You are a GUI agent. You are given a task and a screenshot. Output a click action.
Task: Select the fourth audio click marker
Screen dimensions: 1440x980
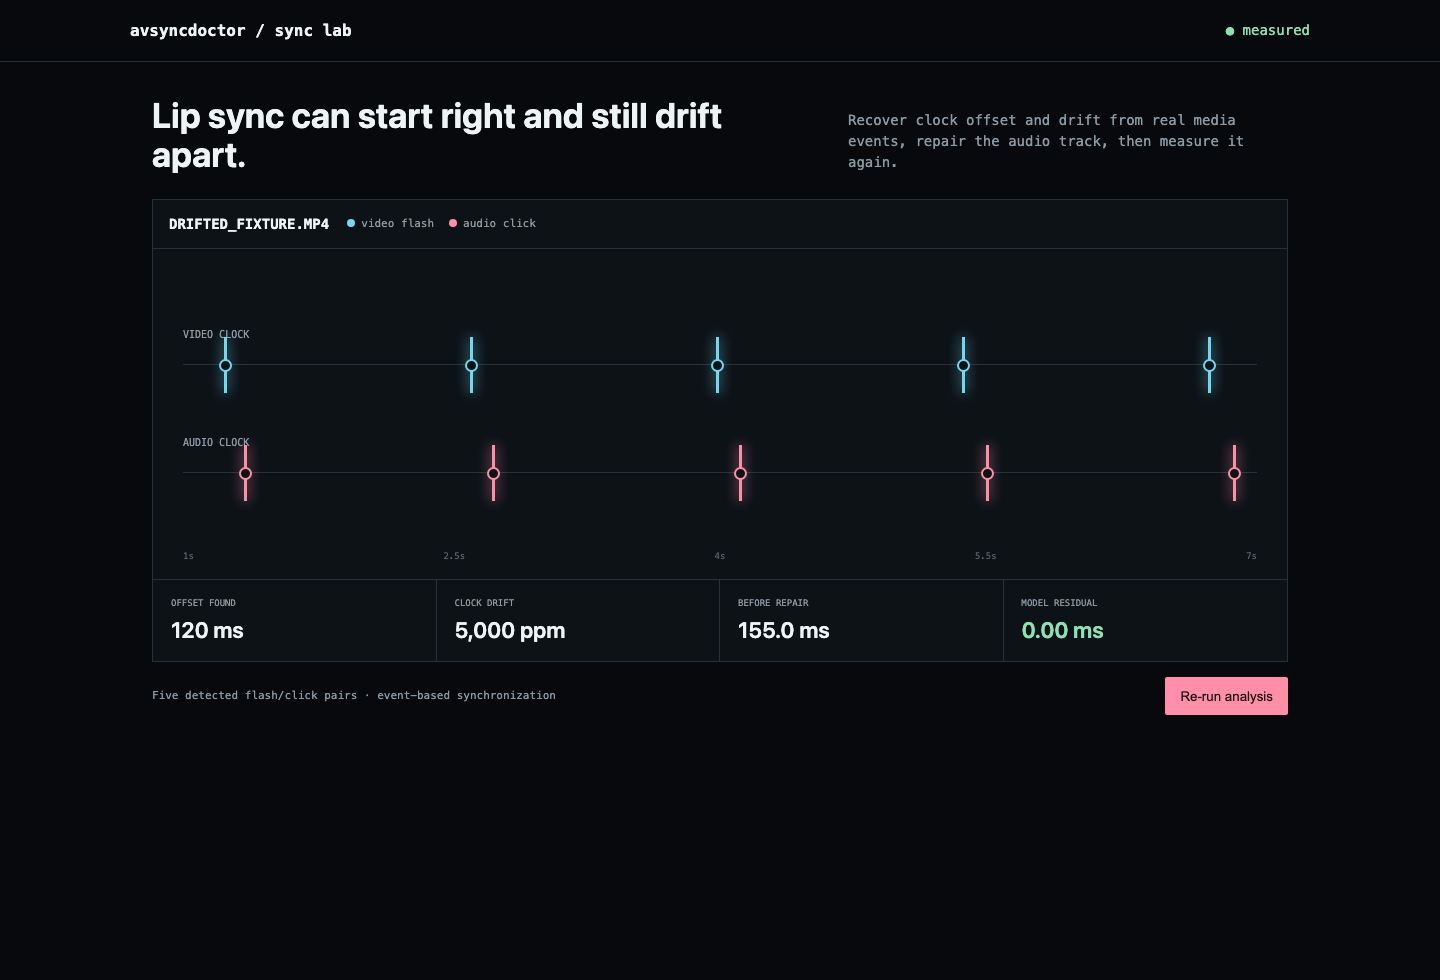pos(988,473)
